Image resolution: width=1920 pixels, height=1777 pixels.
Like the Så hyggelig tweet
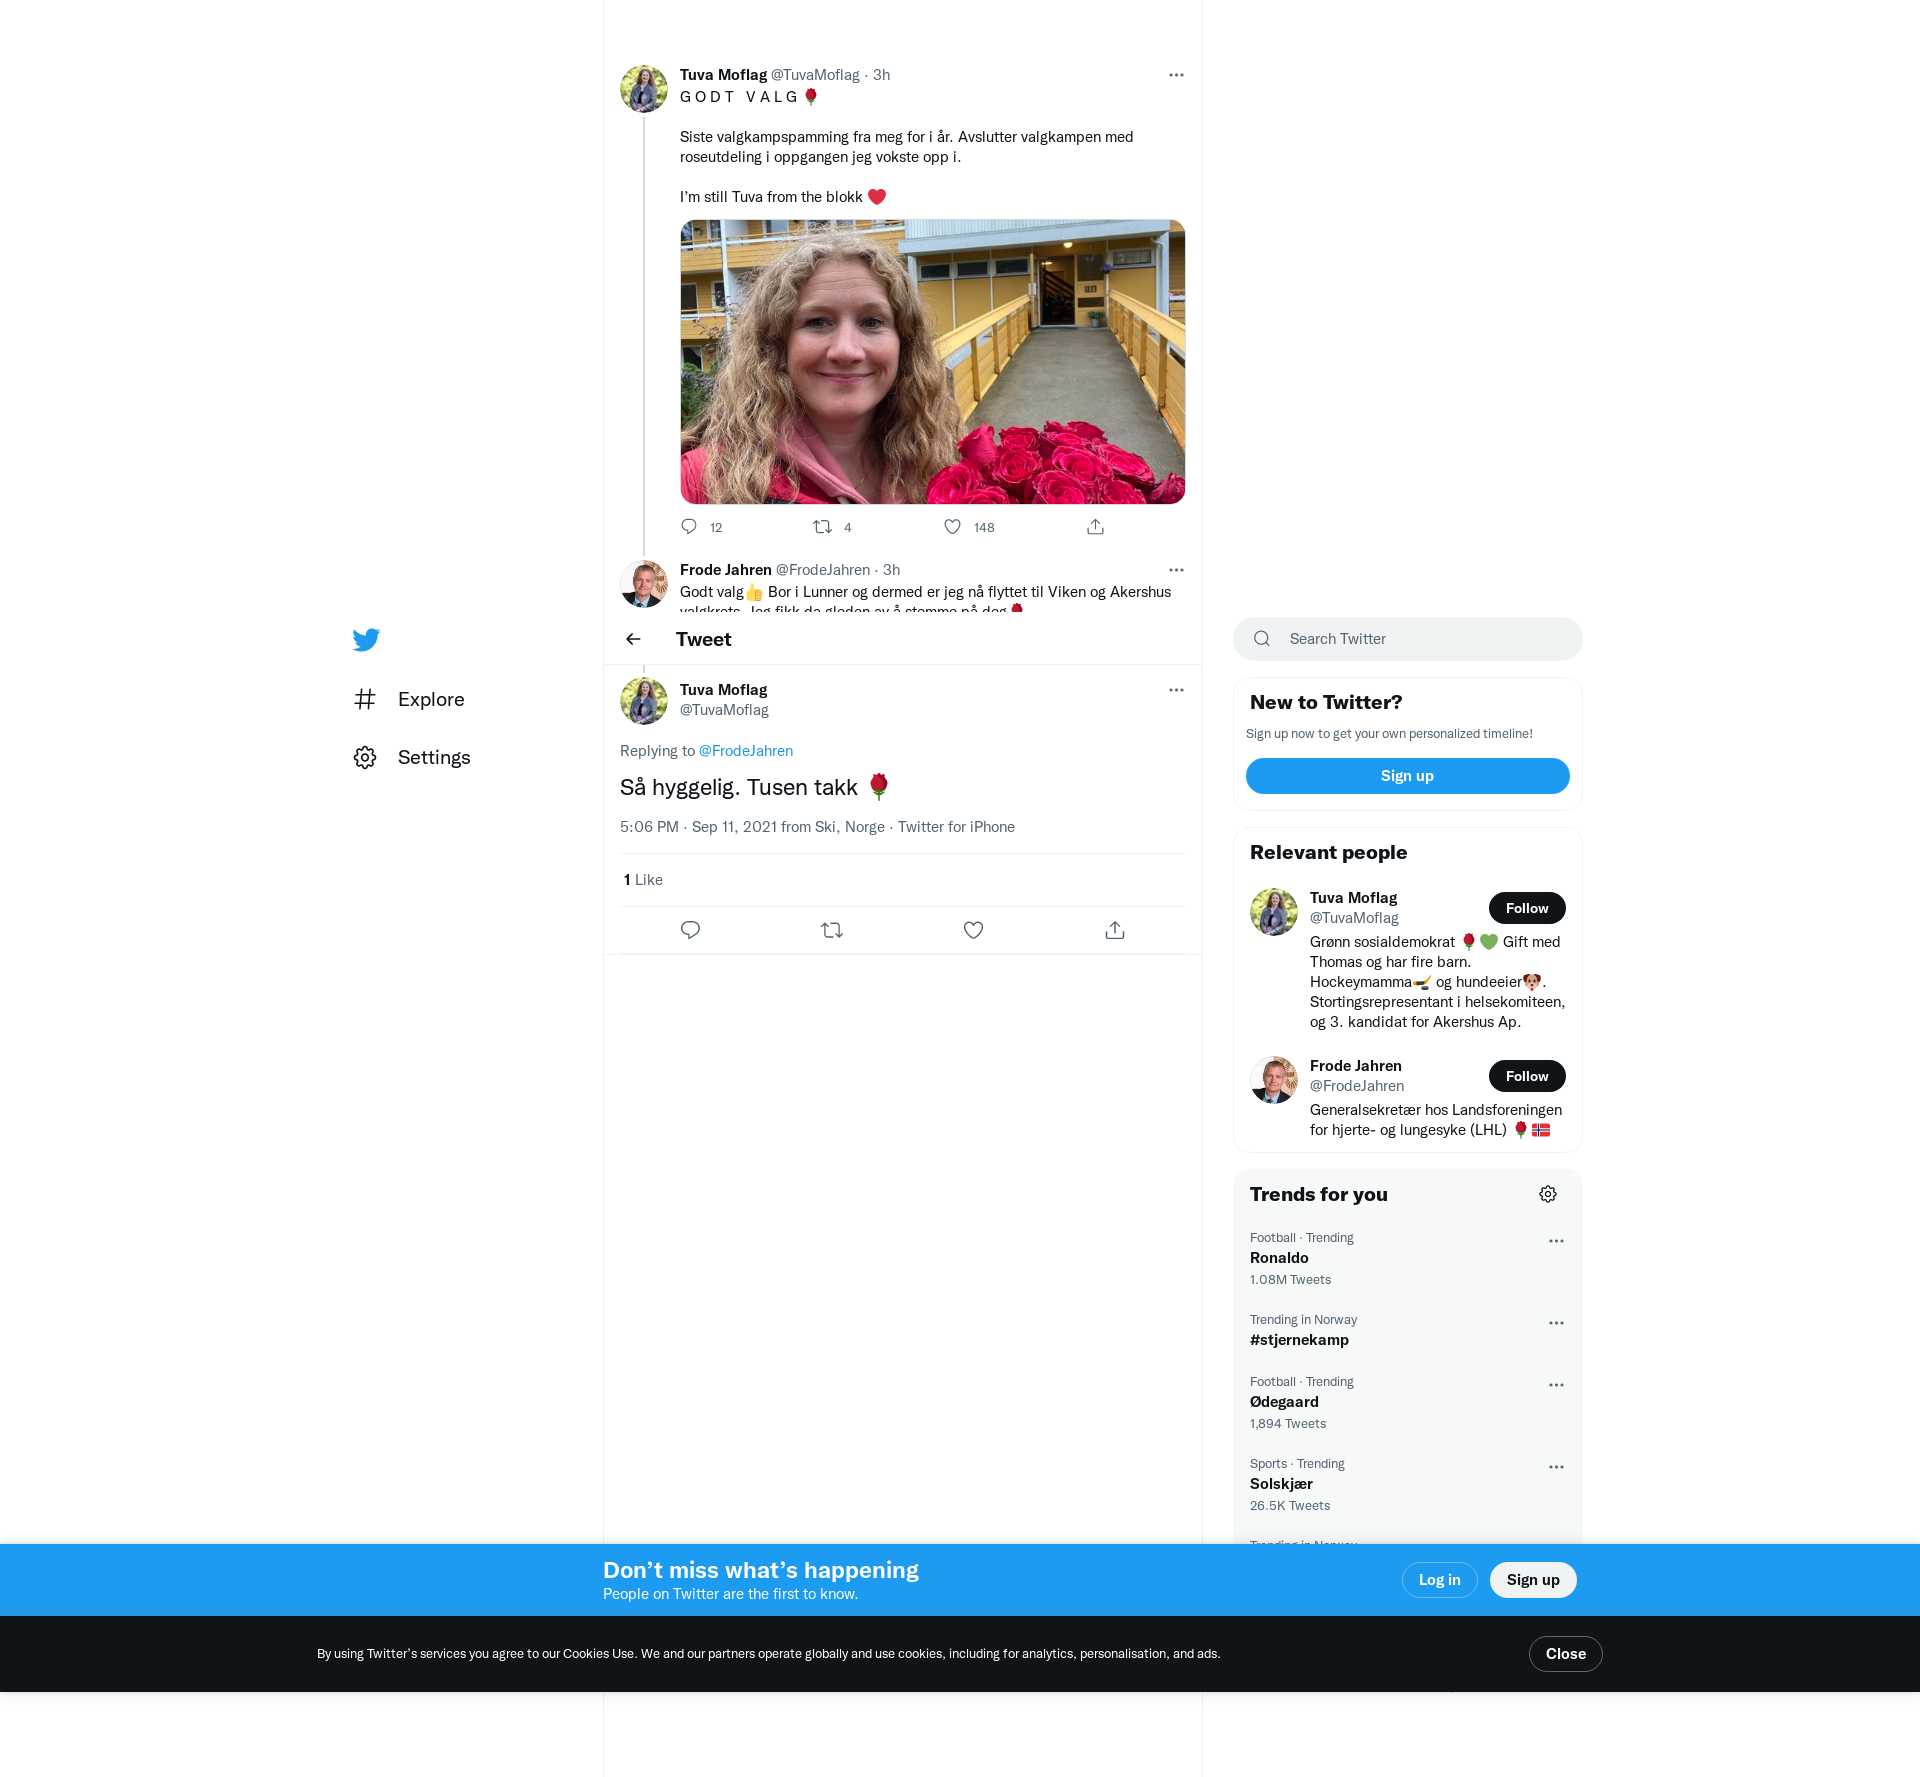coord(973,930)
